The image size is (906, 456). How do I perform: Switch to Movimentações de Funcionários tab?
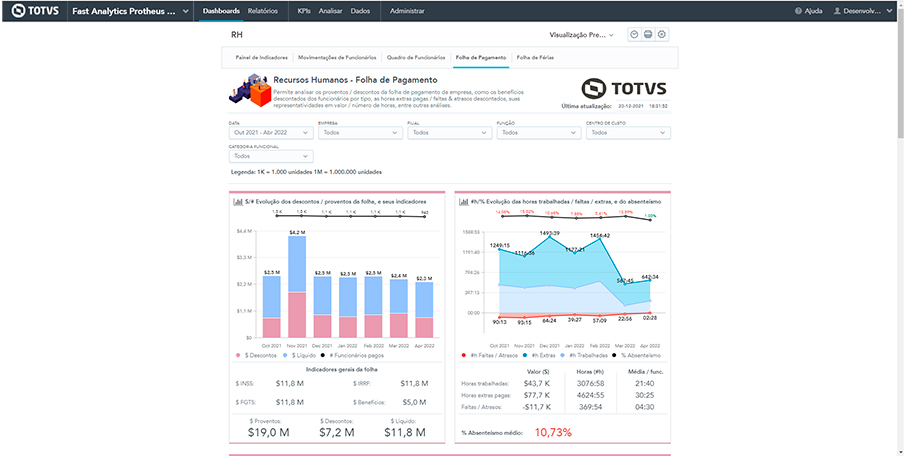point(337,58)
